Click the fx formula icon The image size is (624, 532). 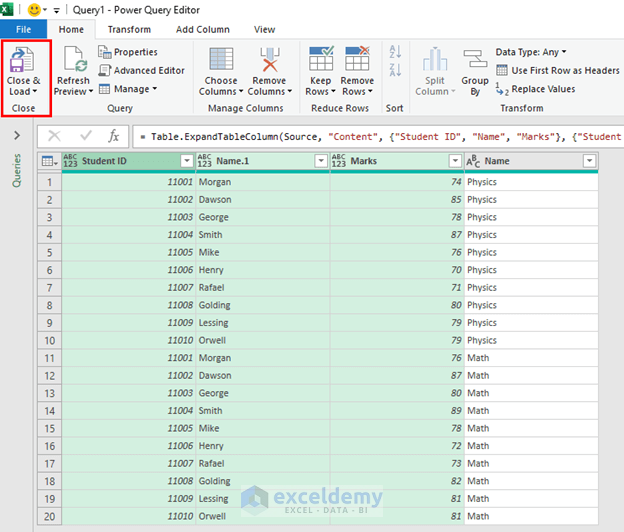(x=113, y=136)
